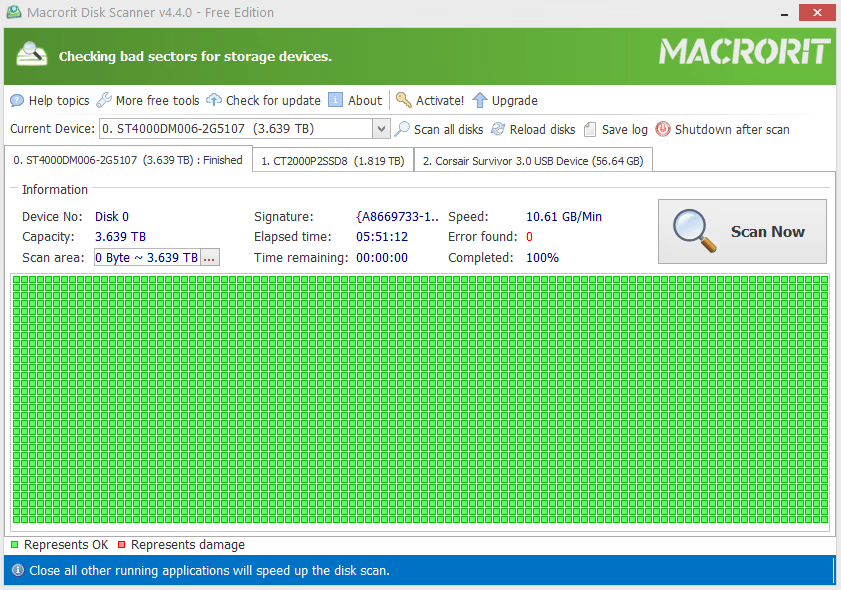Click the Save log icon
The height and width of the screenshot is (590, 841).
coord(591,129)
